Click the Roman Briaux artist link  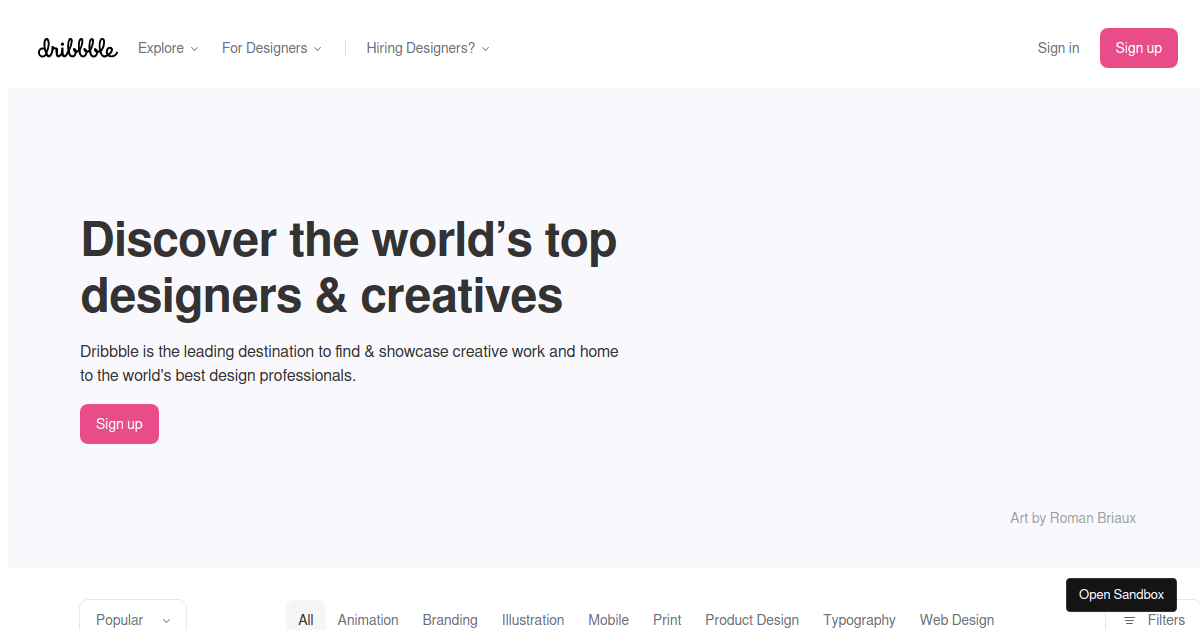1093,517
